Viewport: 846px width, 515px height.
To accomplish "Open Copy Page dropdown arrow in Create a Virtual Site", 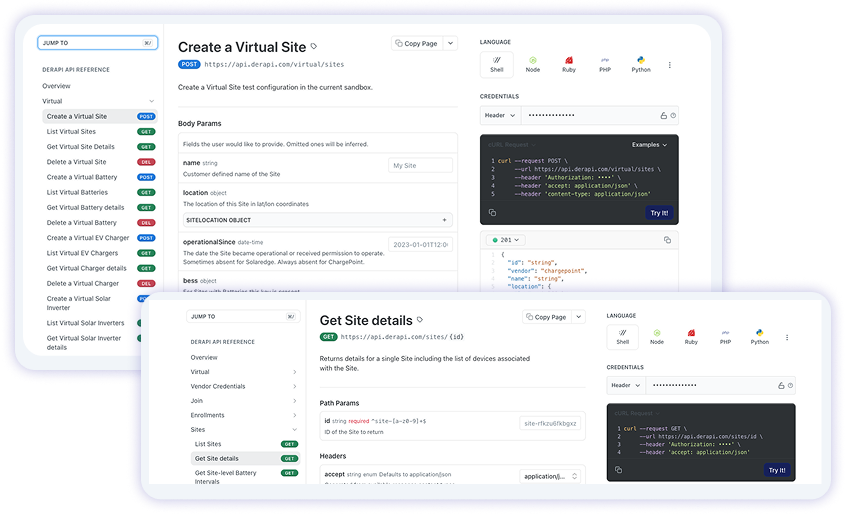I will point(450,43).
